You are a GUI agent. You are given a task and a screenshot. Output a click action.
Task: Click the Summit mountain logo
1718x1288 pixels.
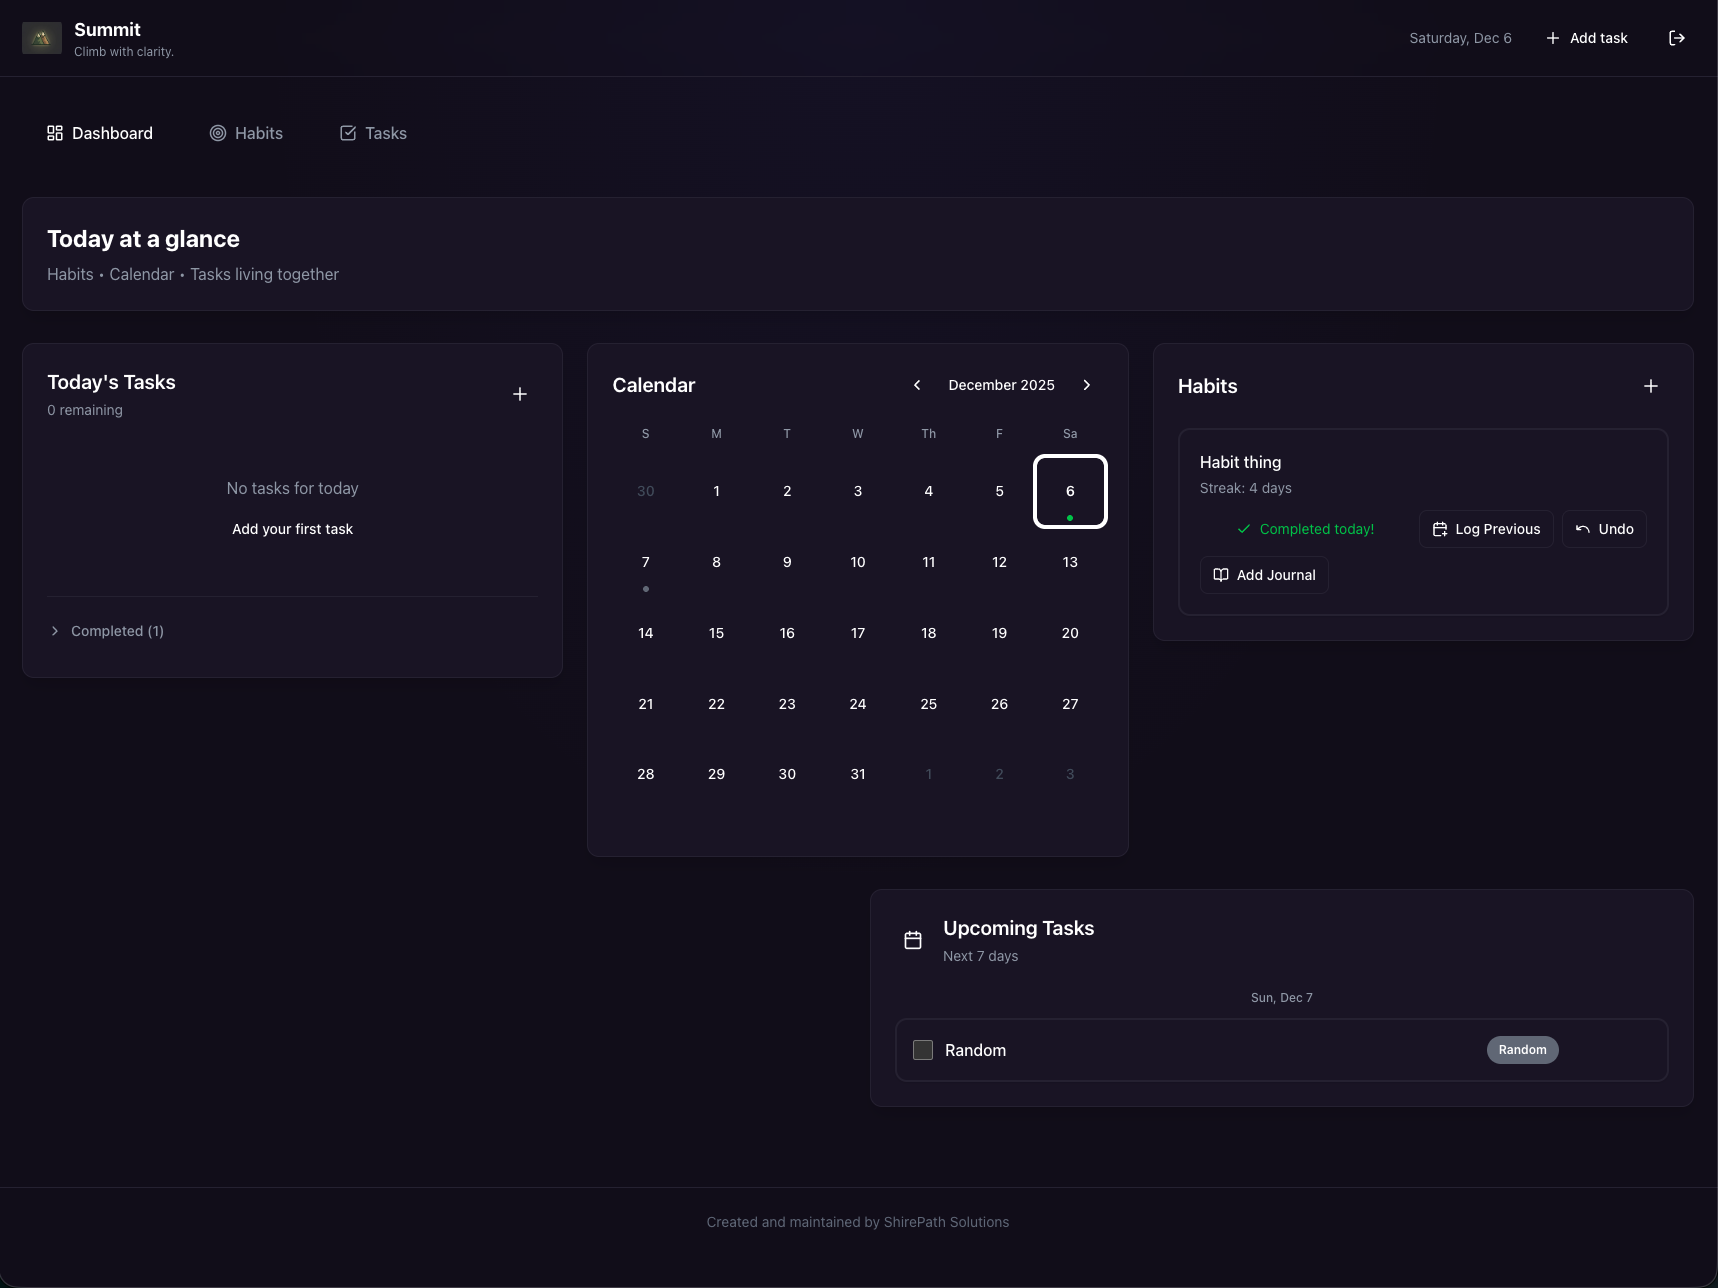click(x=42, y=37)
